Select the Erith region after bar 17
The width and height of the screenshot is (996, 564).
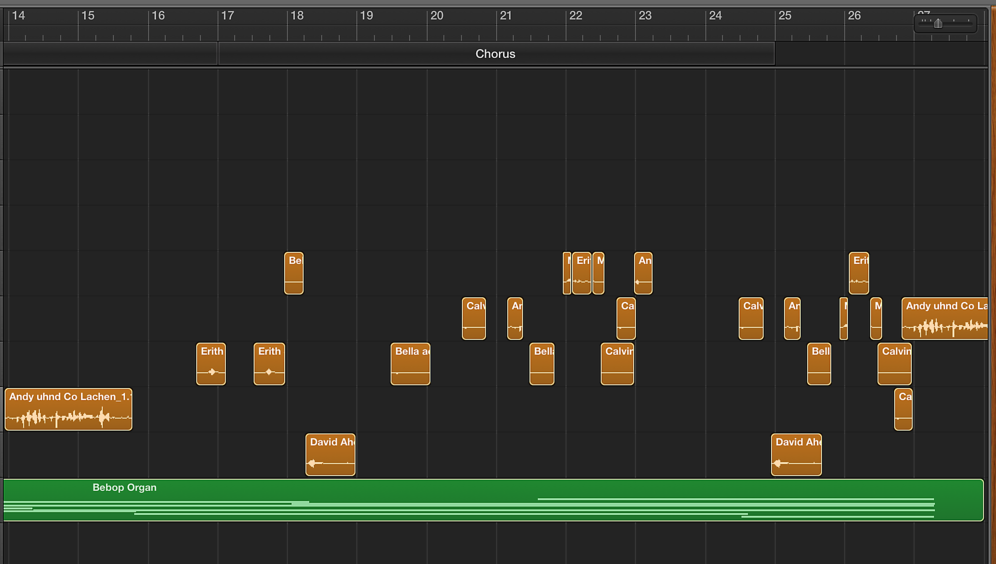tap(269, 364)
